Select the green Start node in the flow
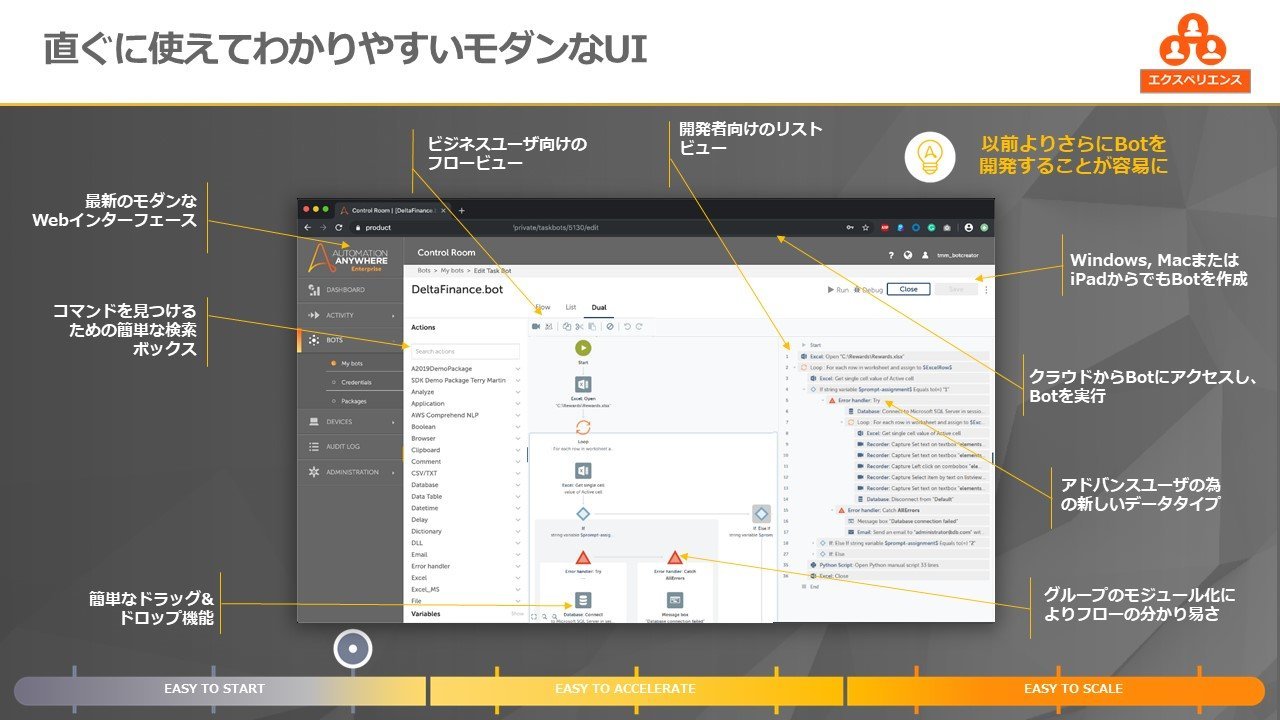 pyautogui.click(x=583, y=347)
